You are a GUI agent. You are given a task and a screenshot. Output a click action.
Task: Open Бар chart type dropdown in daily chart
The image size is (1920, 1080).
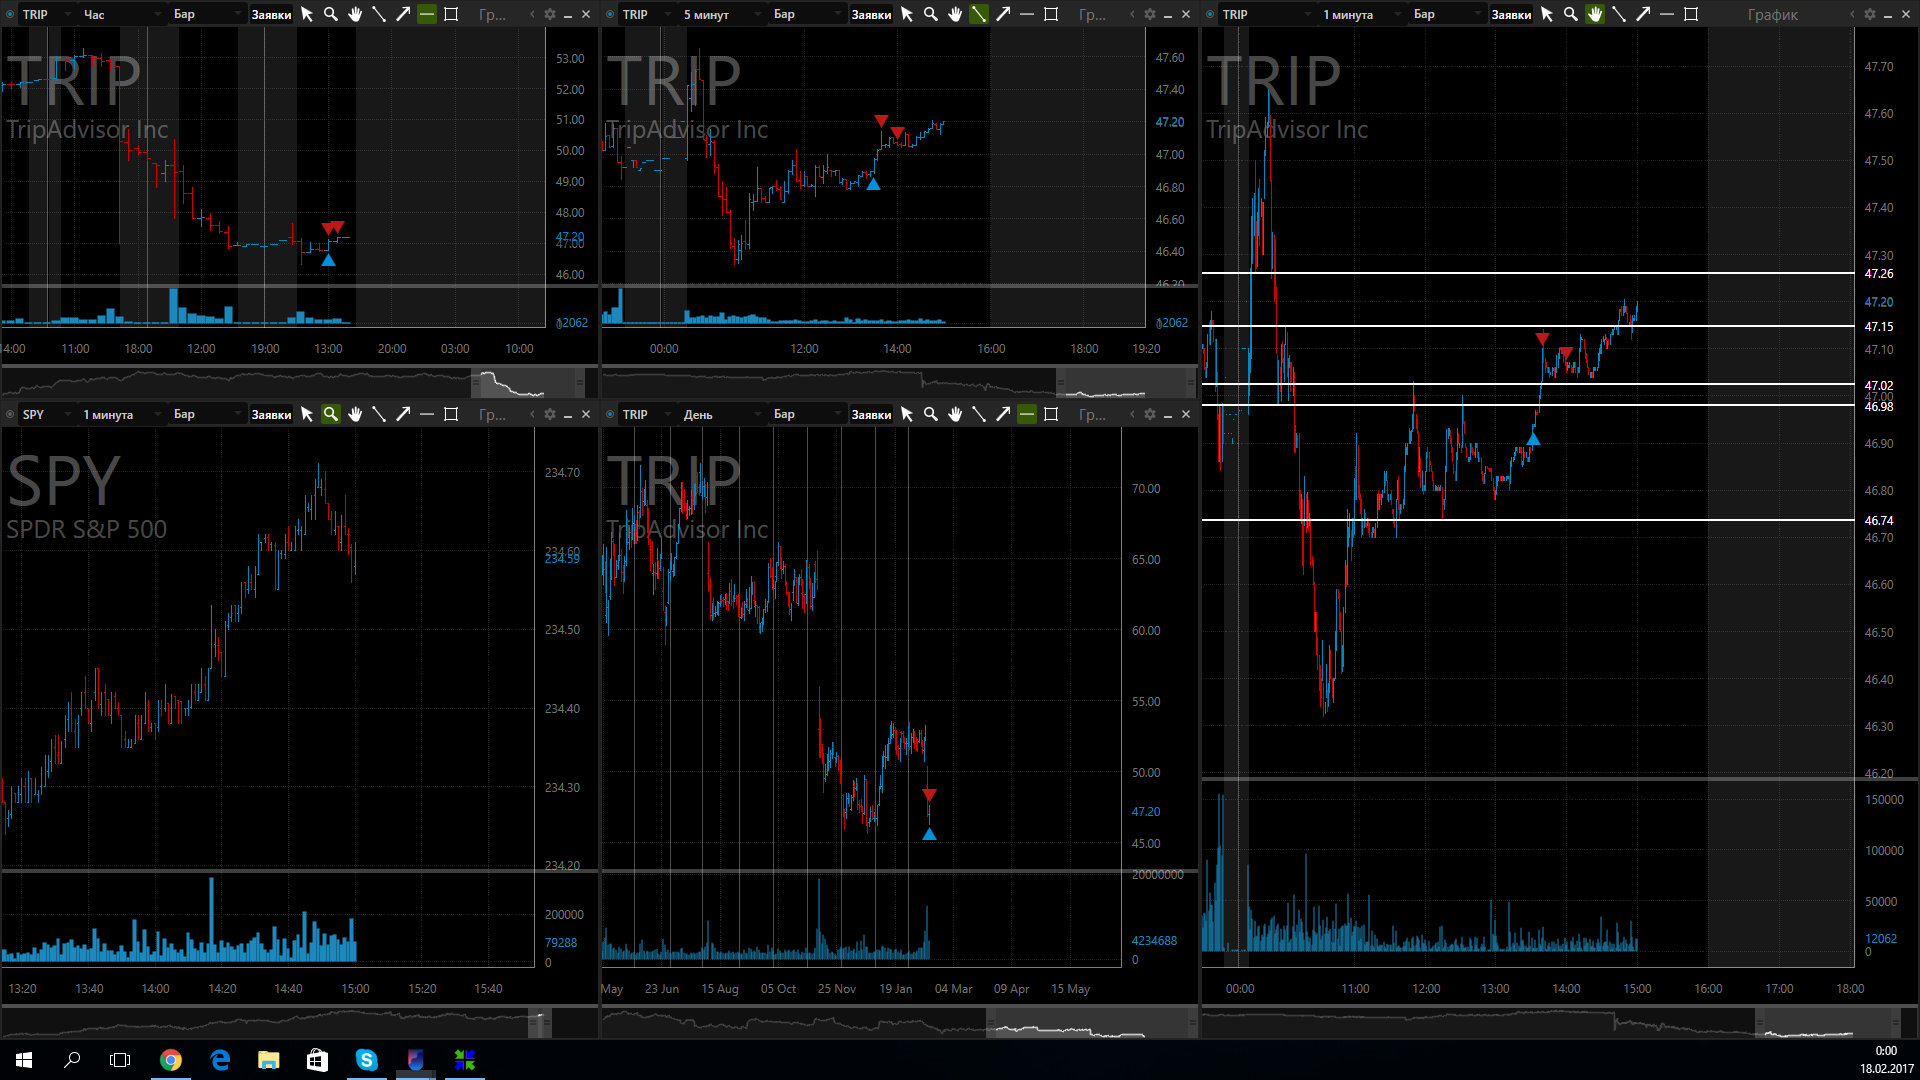[807, 414]
